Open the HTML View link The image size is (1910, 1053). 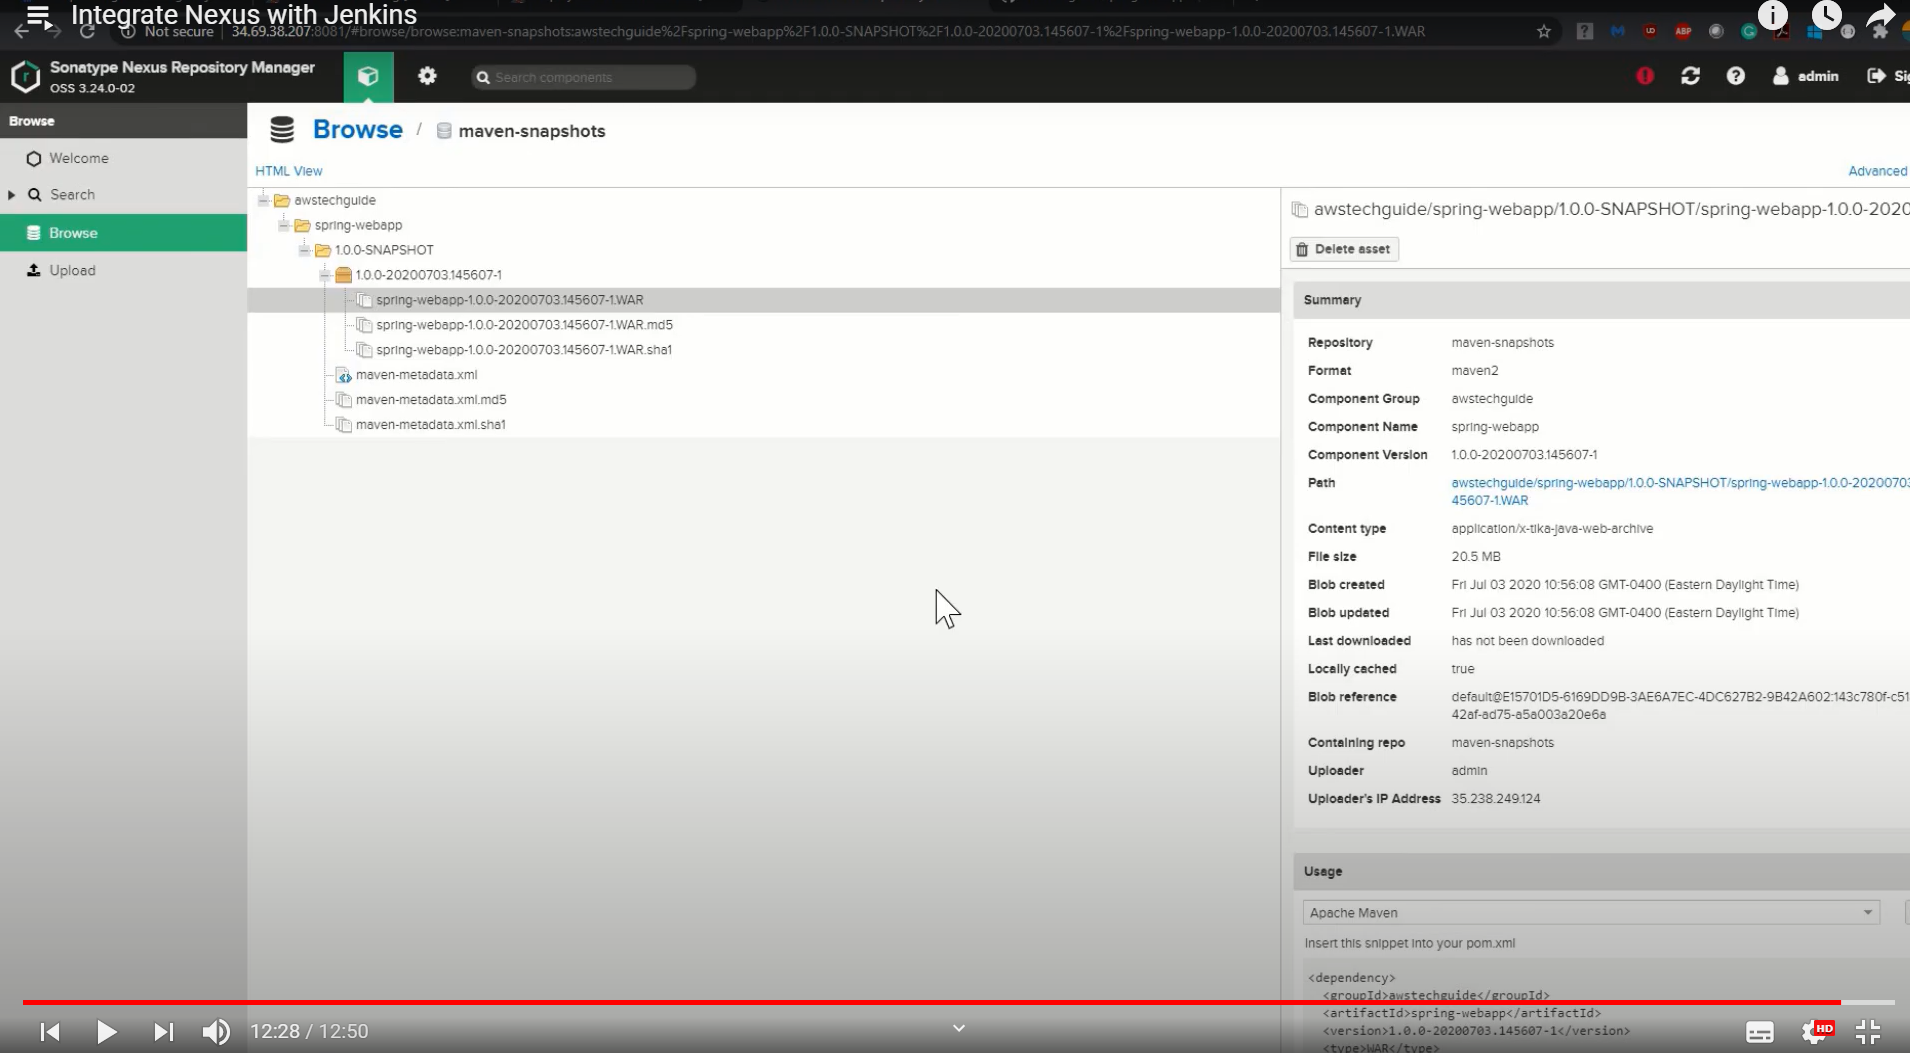coord(289,171)
